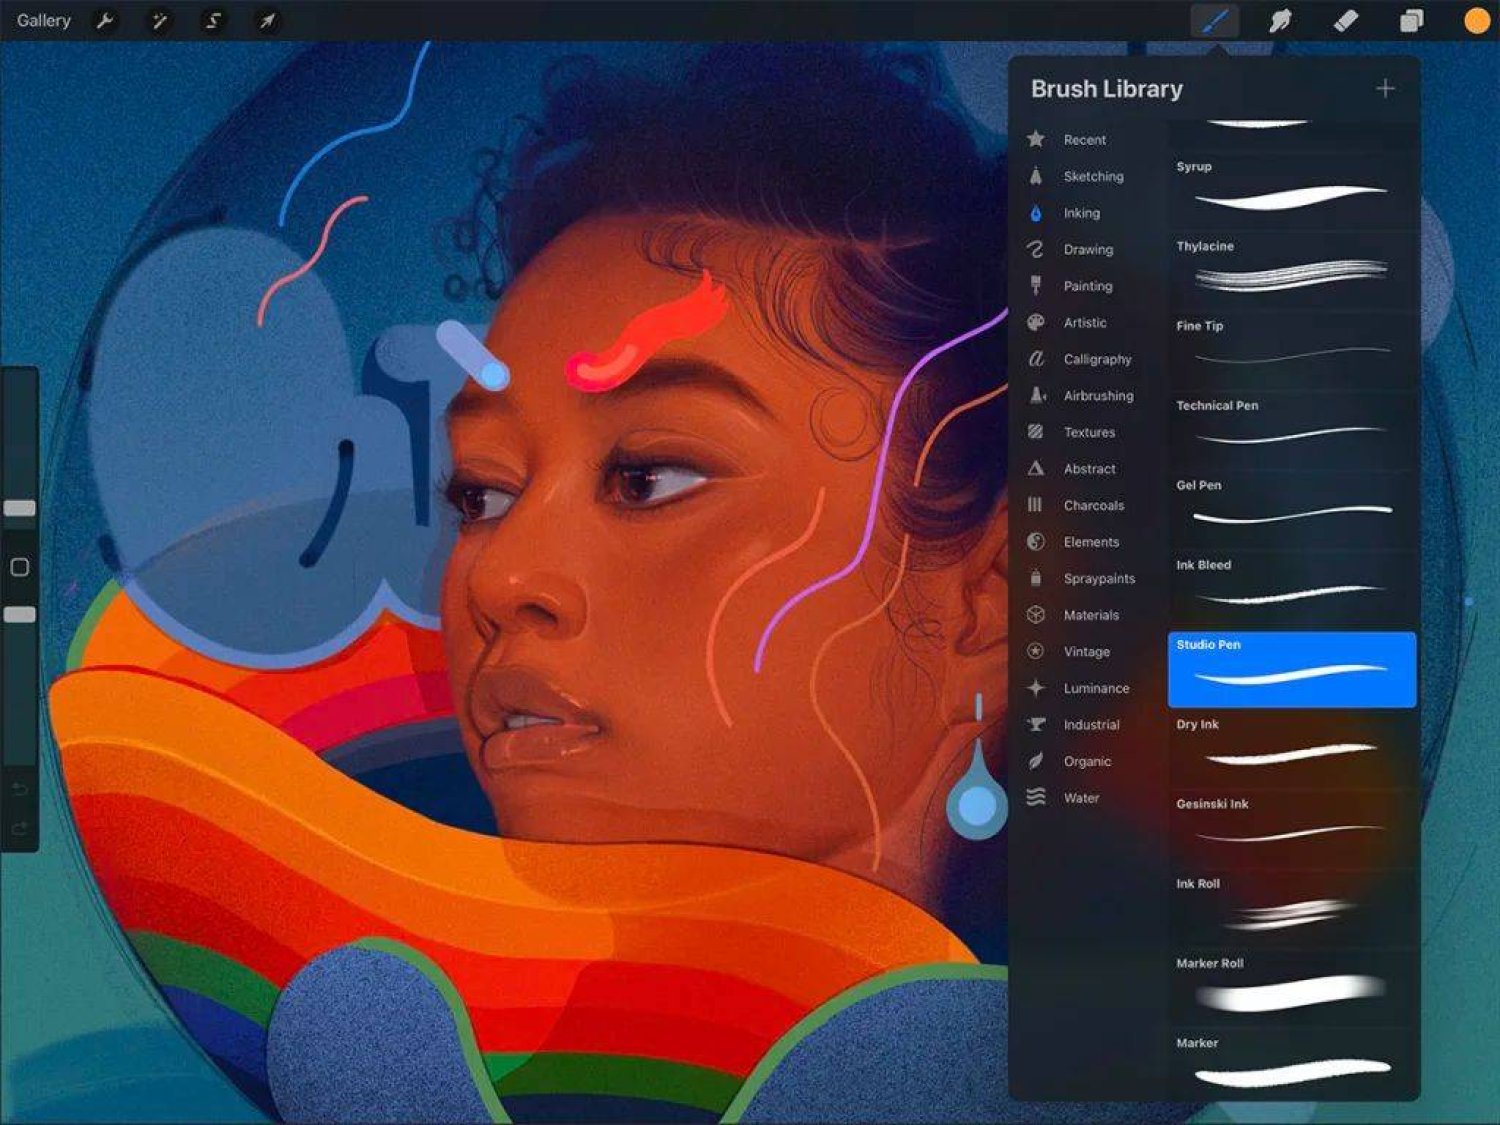Choose the Airbrushing brush set
Screen dimensions: 1500x1125
tap(1097, 396)
